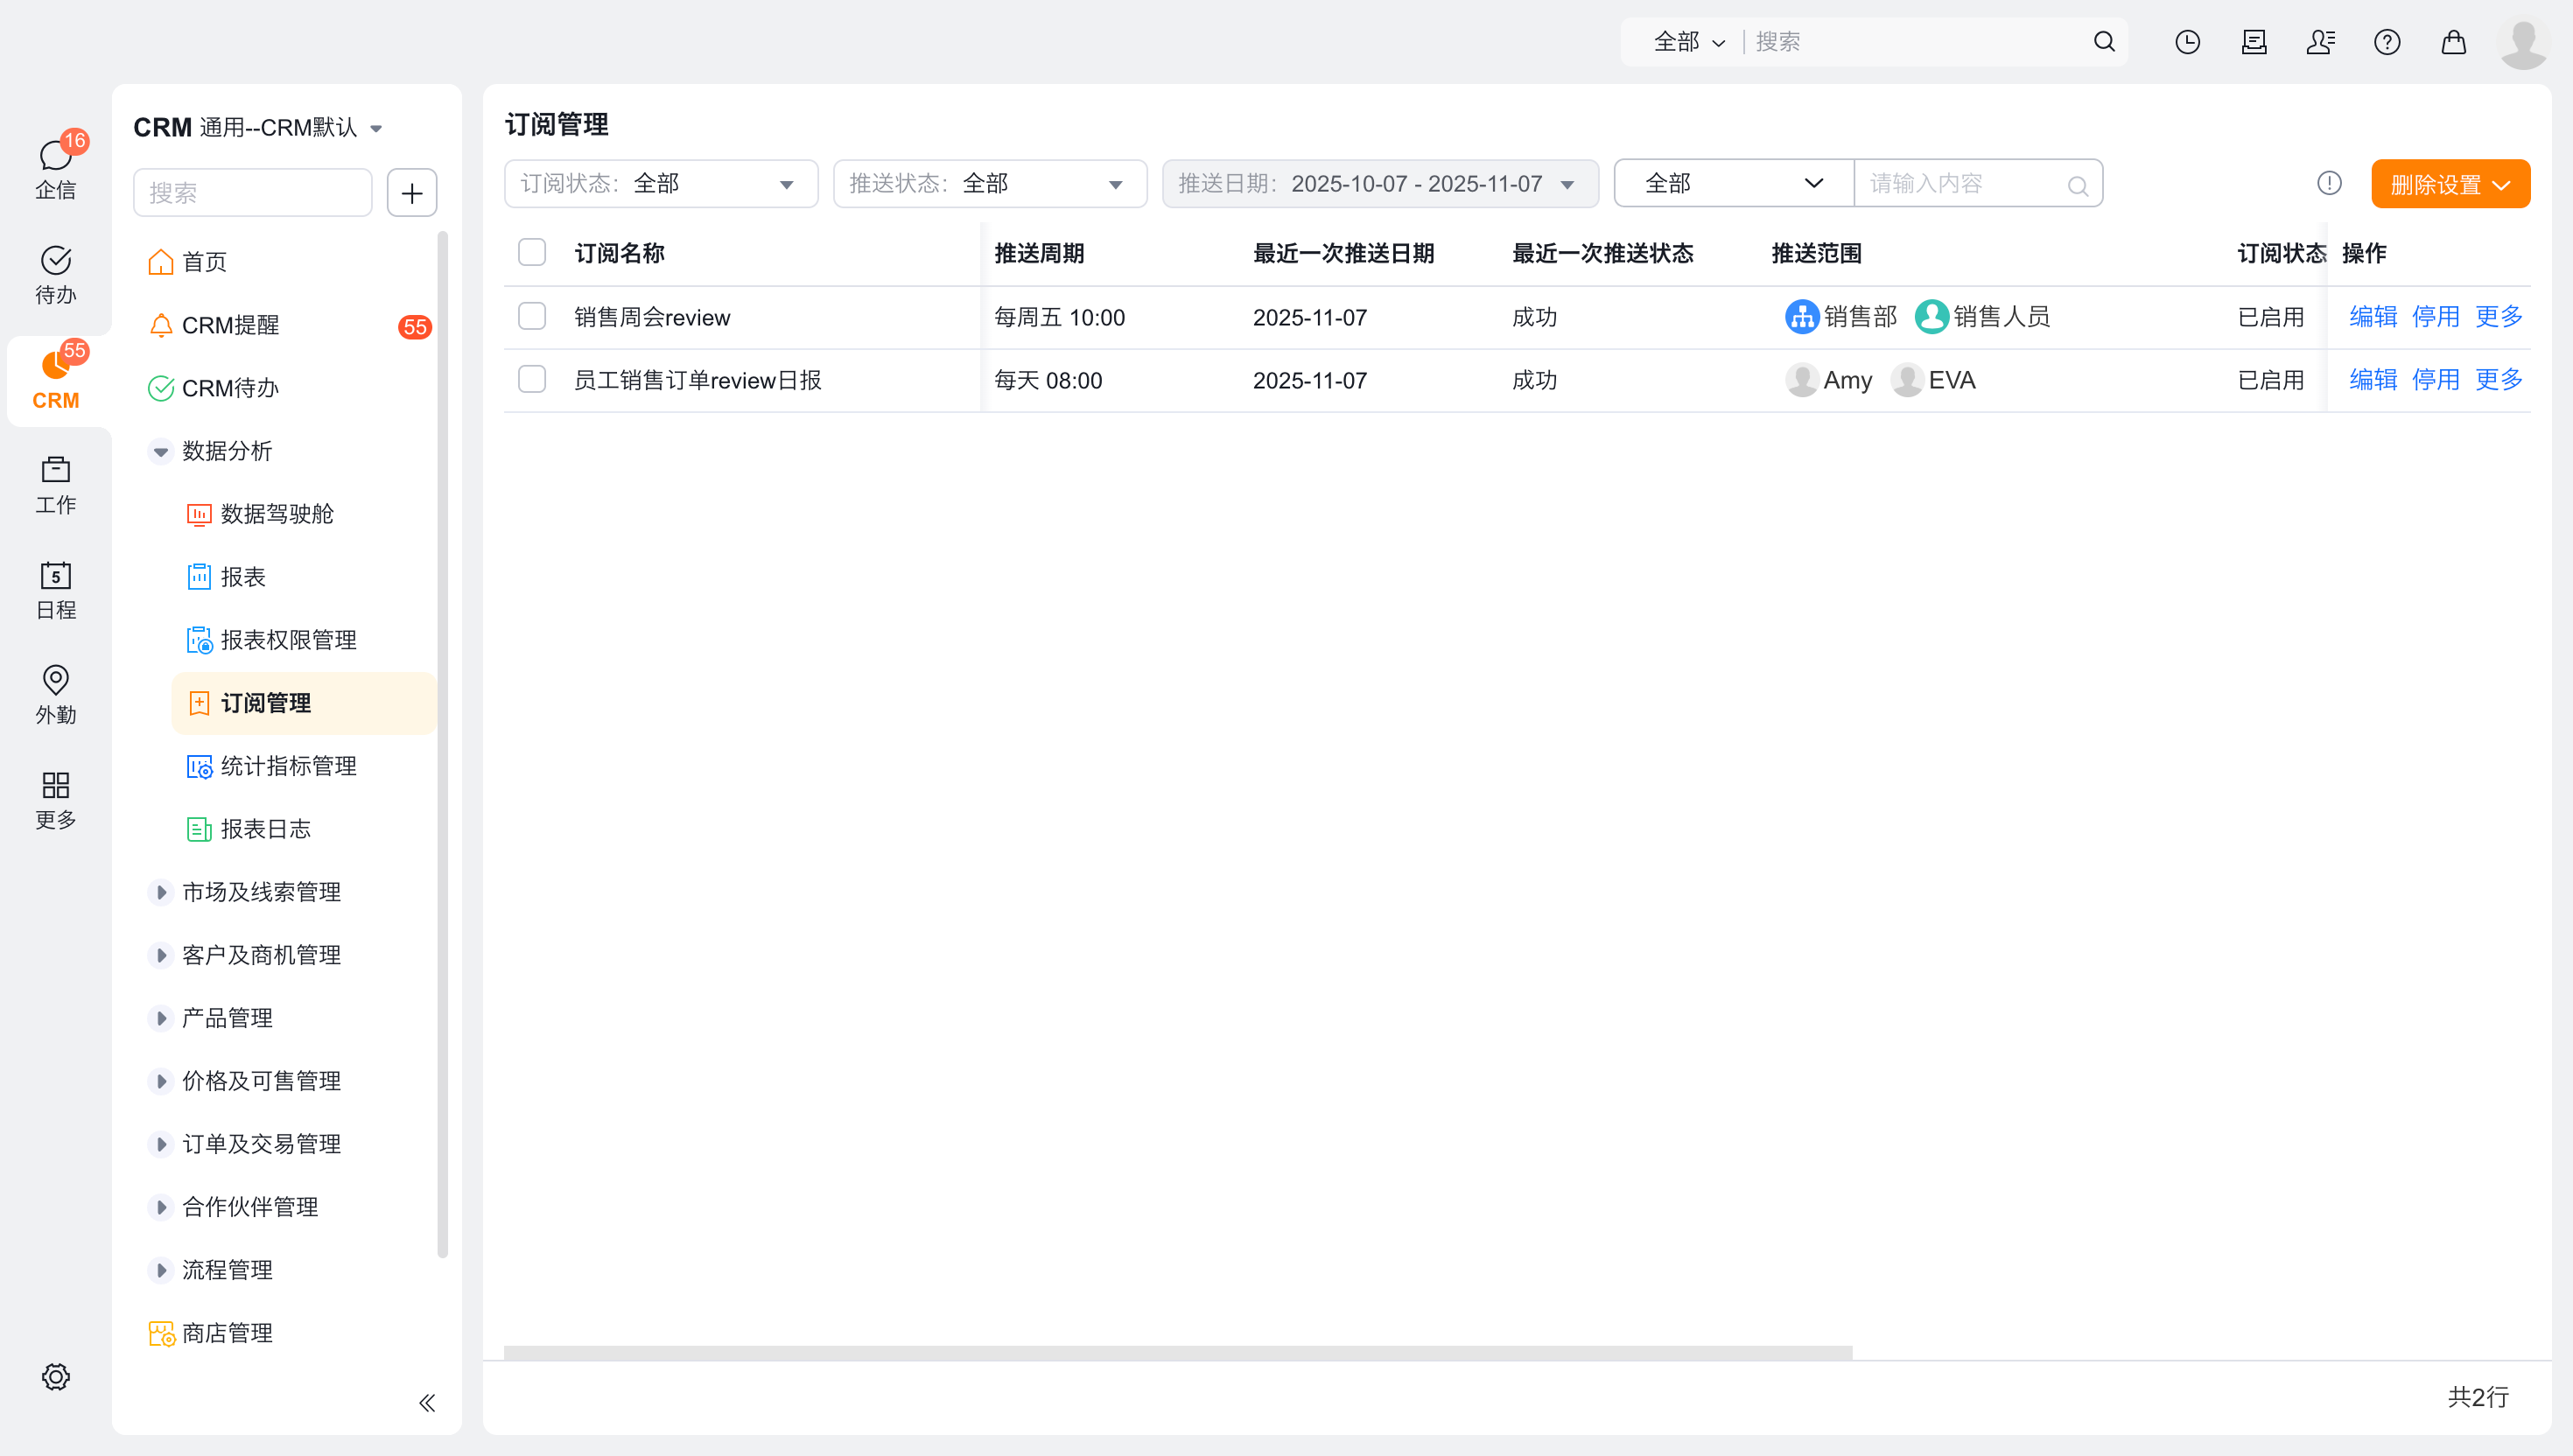
Task: Click the 请输入内容 search input field
Action: [x=1962, y=184]
